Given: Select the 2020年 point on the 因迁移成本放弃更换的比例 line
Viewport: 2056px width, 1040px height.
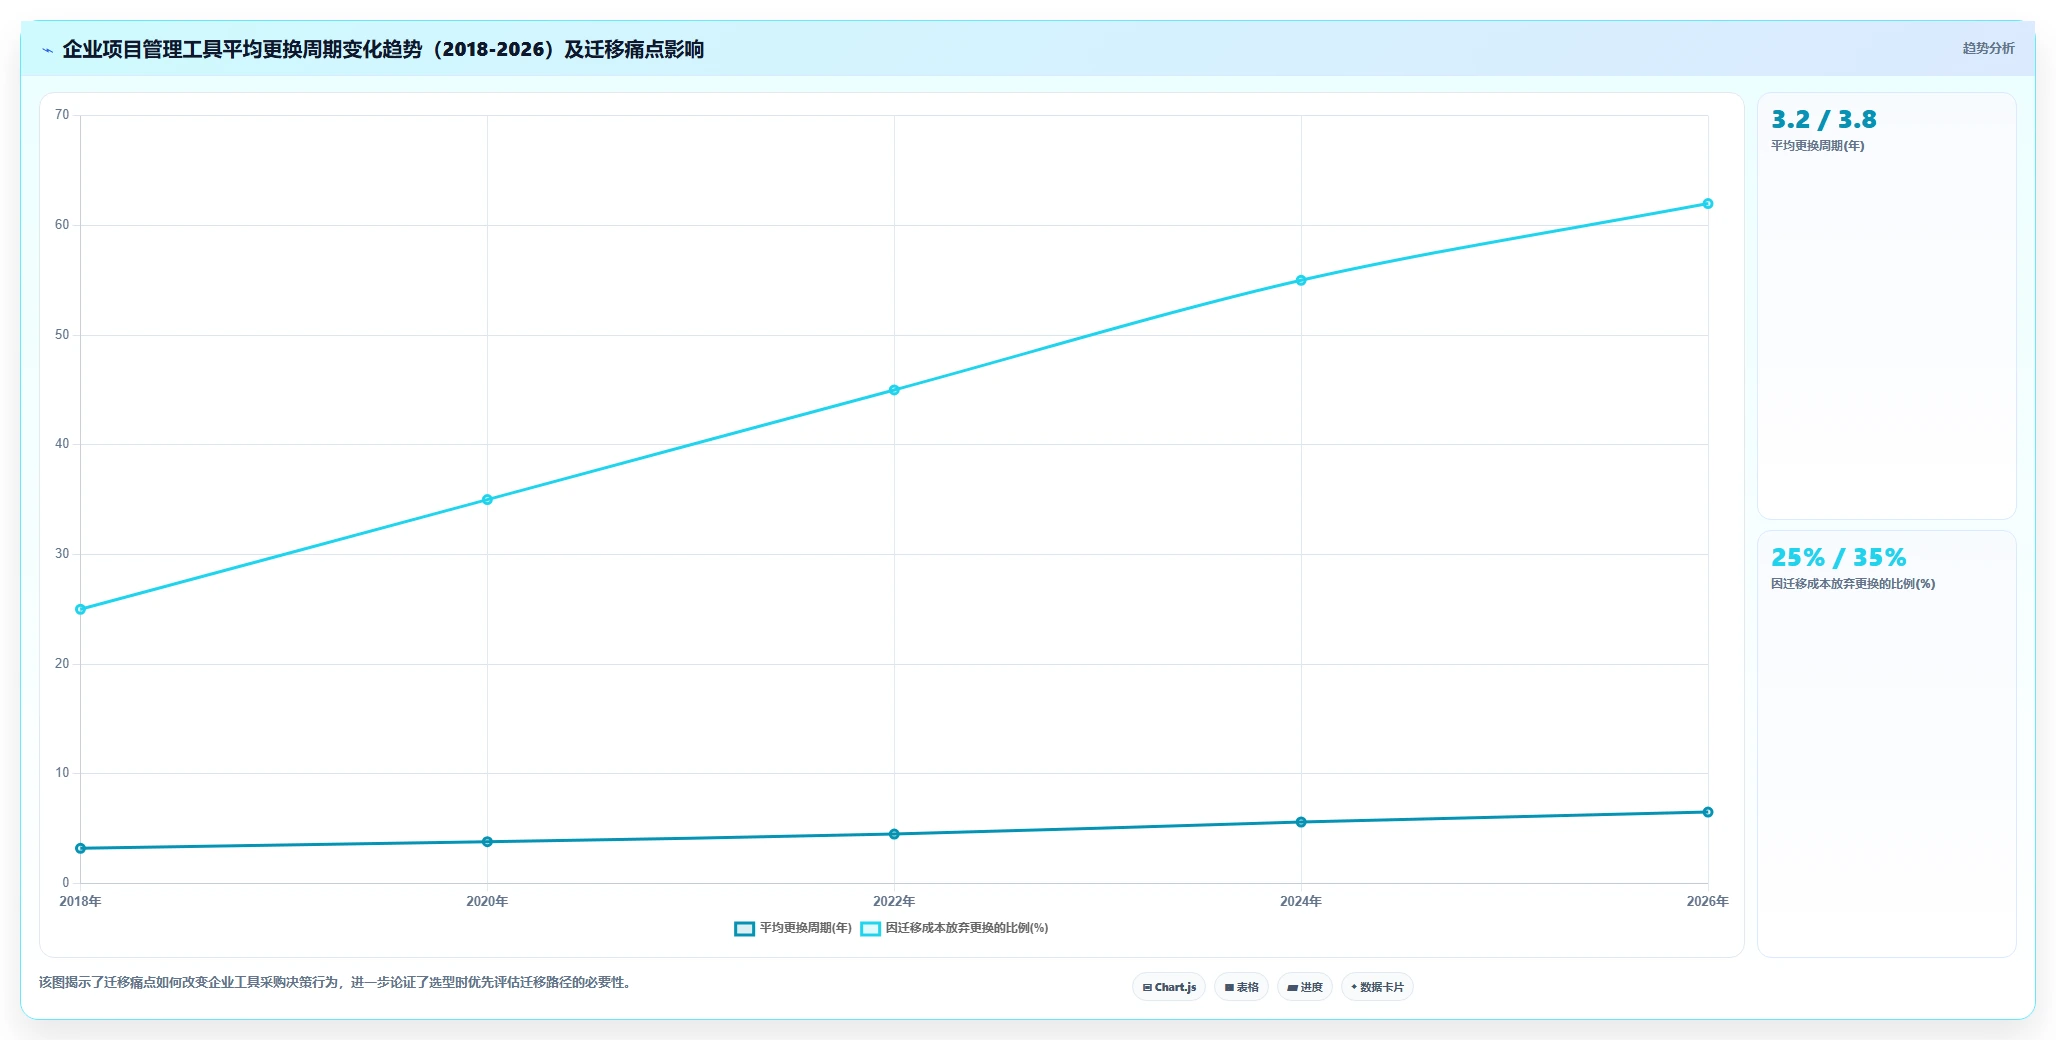Looking at the screenshot, I should pos(487,500).
